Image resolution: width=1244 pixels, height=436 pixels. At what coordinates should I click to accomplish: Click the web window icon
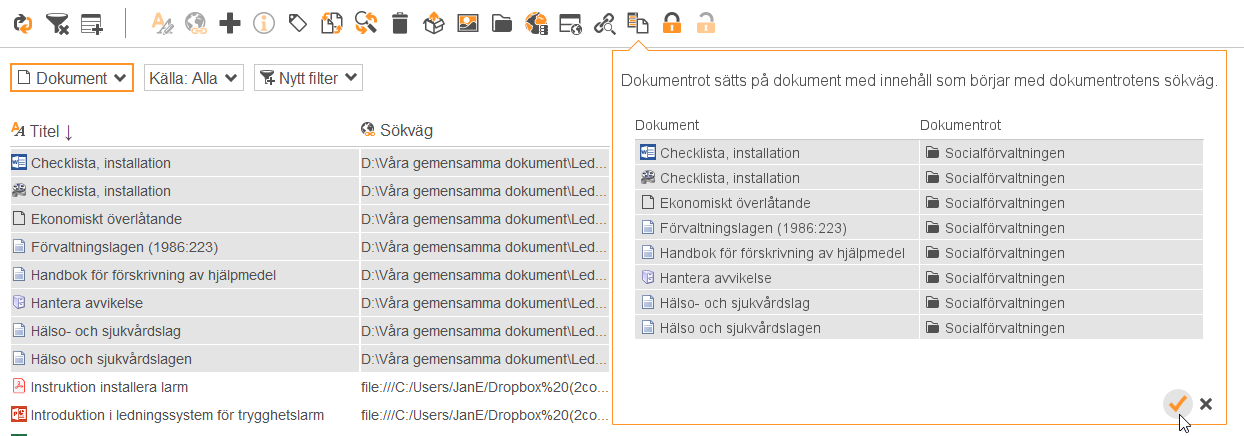click(x=570, y=23)
